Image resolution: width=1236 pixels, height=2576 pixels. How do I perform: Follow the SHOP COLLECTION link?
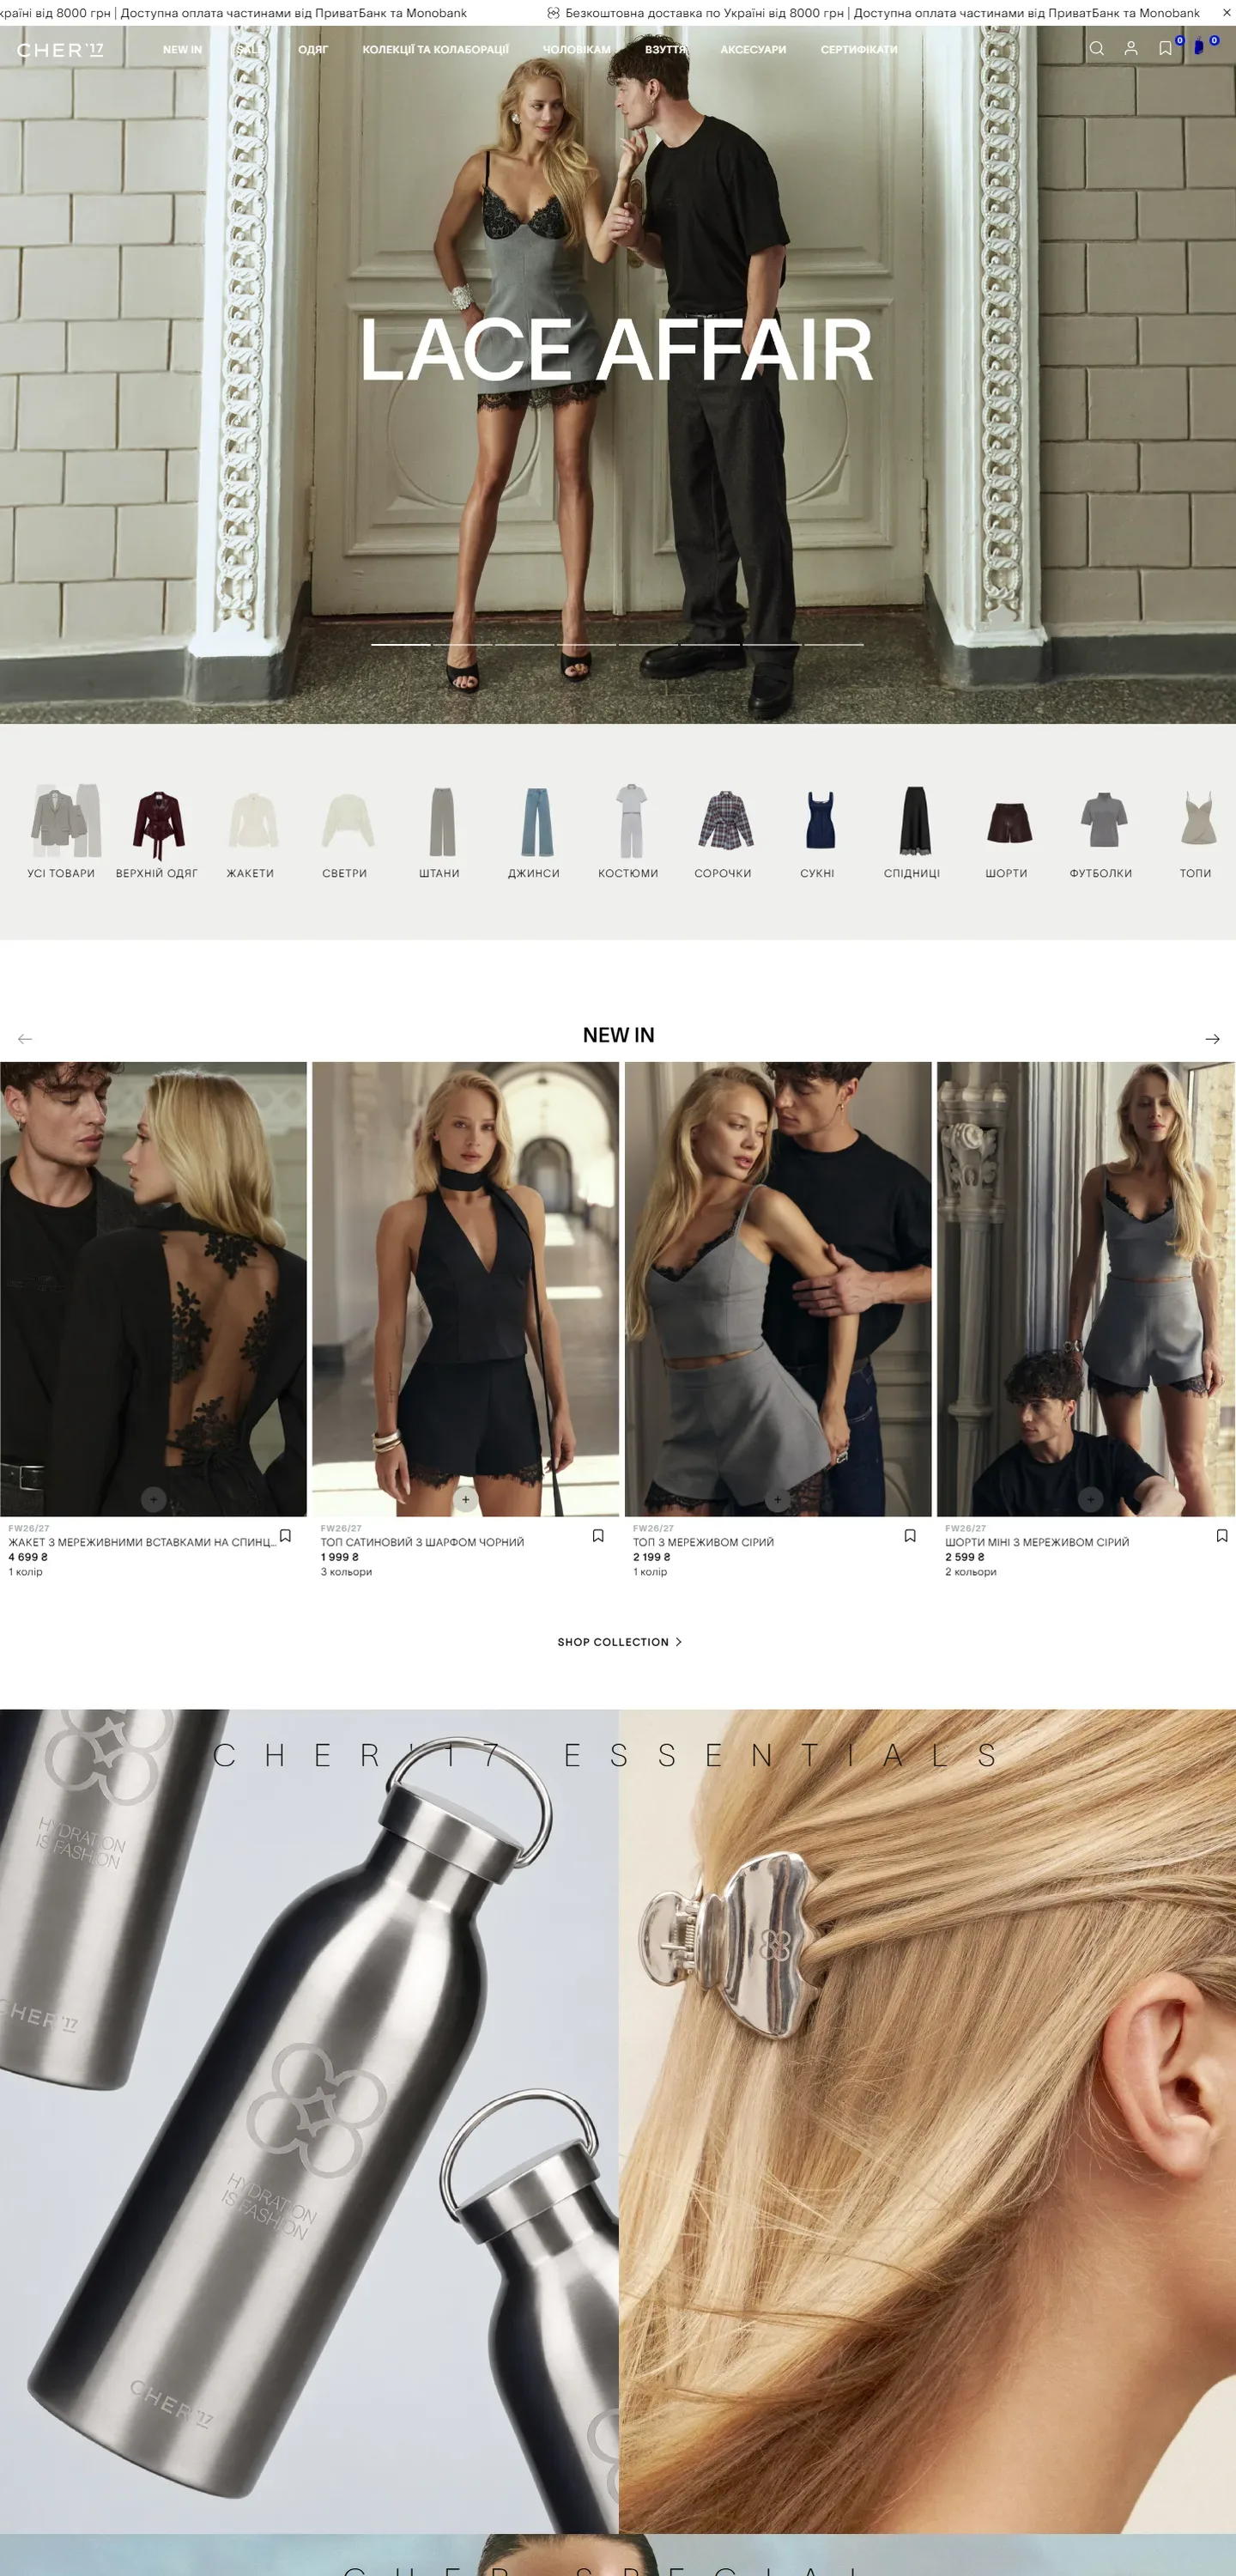tap(620, 1642)
